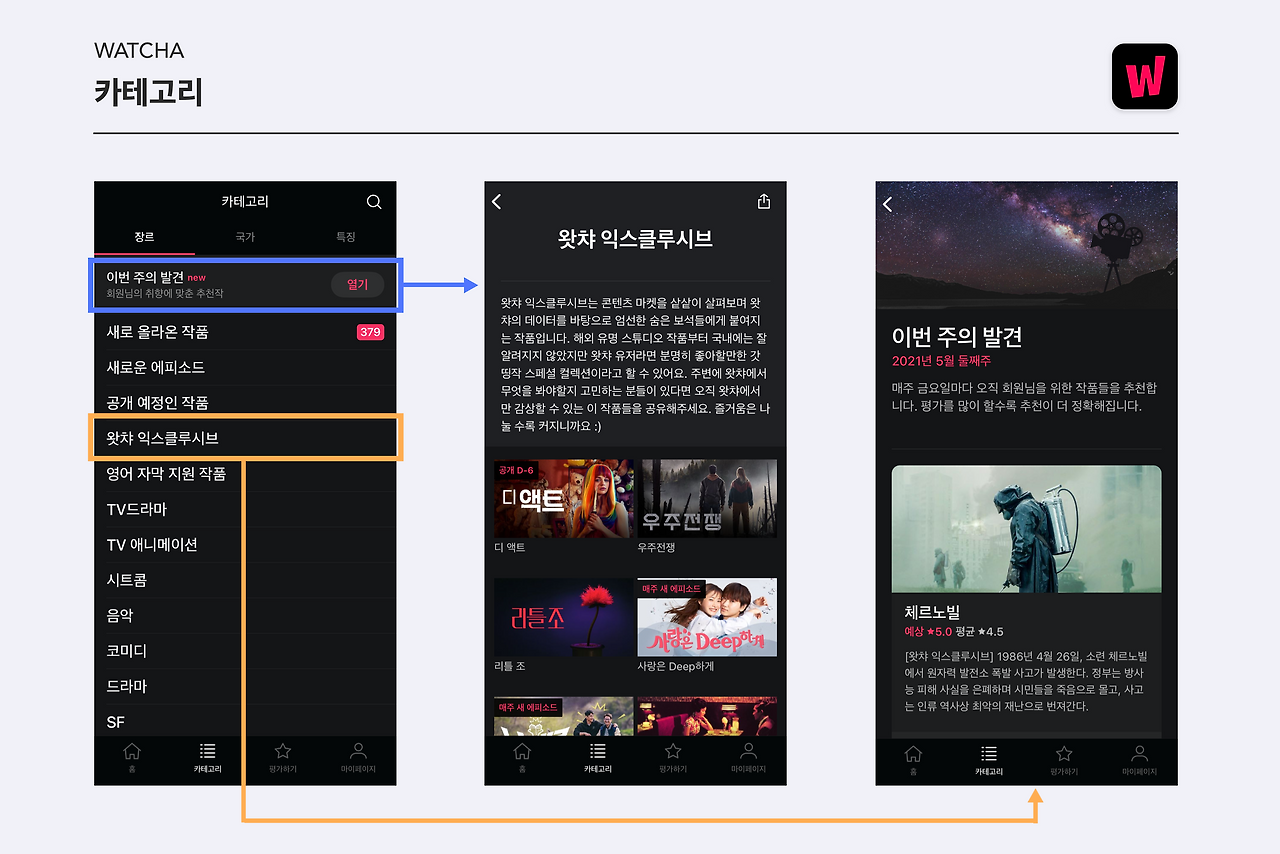1280x854 pixels.
Task: Tap the 사랑은 Deep하게 caption
Action: tap(675, 666)
